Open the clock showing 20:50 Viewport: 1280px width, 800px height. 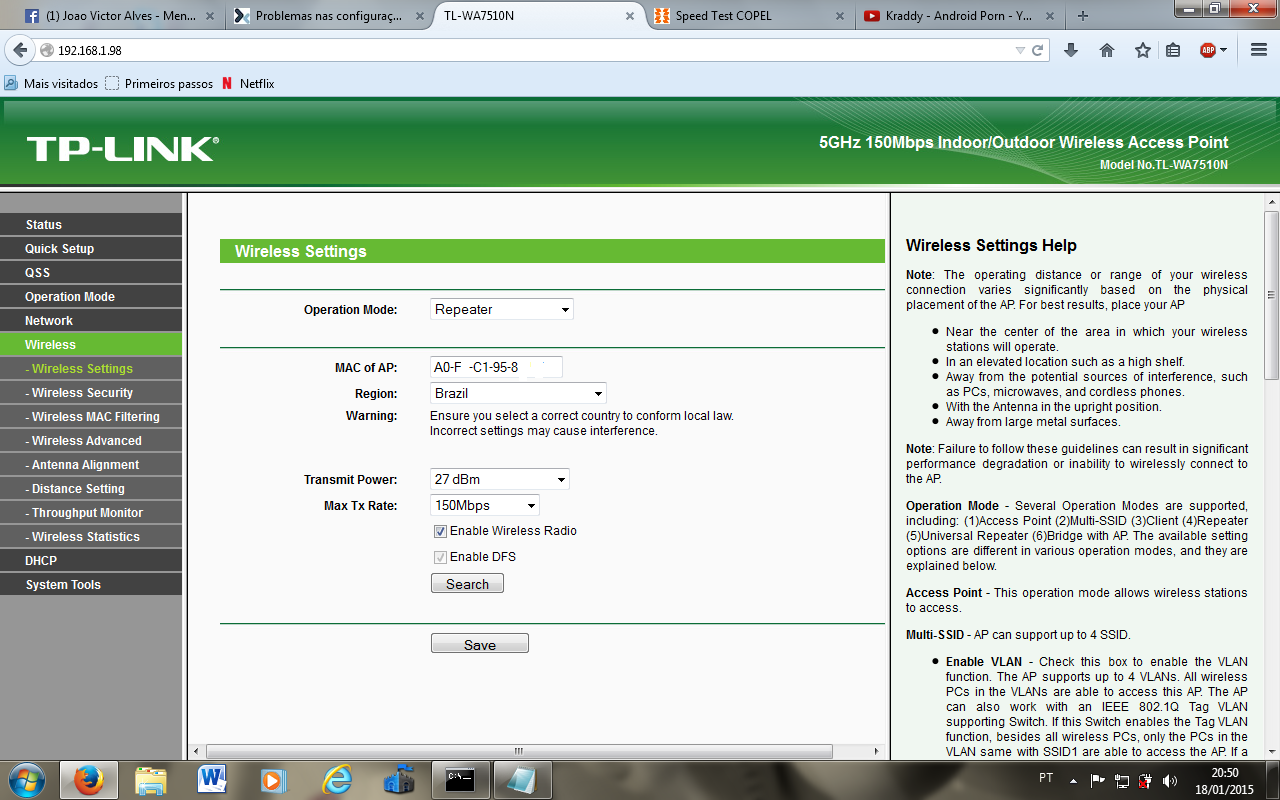[x=1225, y=780]
